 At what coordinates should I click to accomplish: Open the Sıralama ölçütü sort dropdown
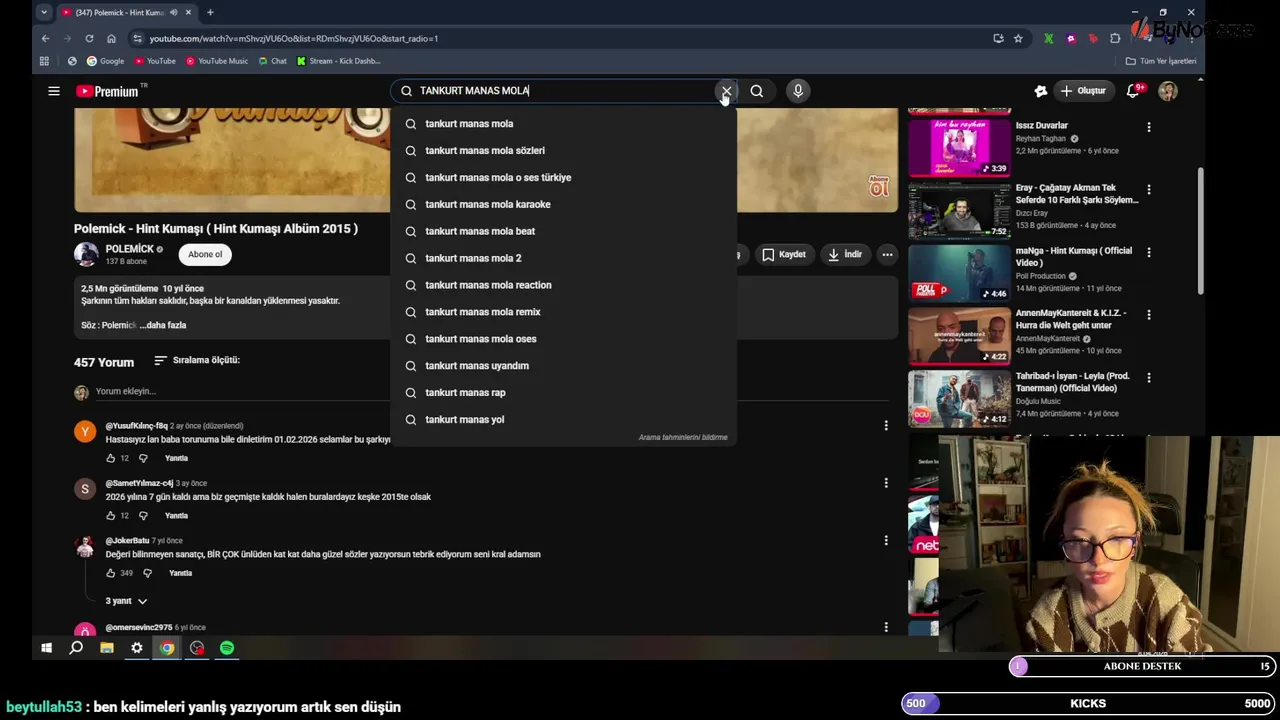[197, 360]
